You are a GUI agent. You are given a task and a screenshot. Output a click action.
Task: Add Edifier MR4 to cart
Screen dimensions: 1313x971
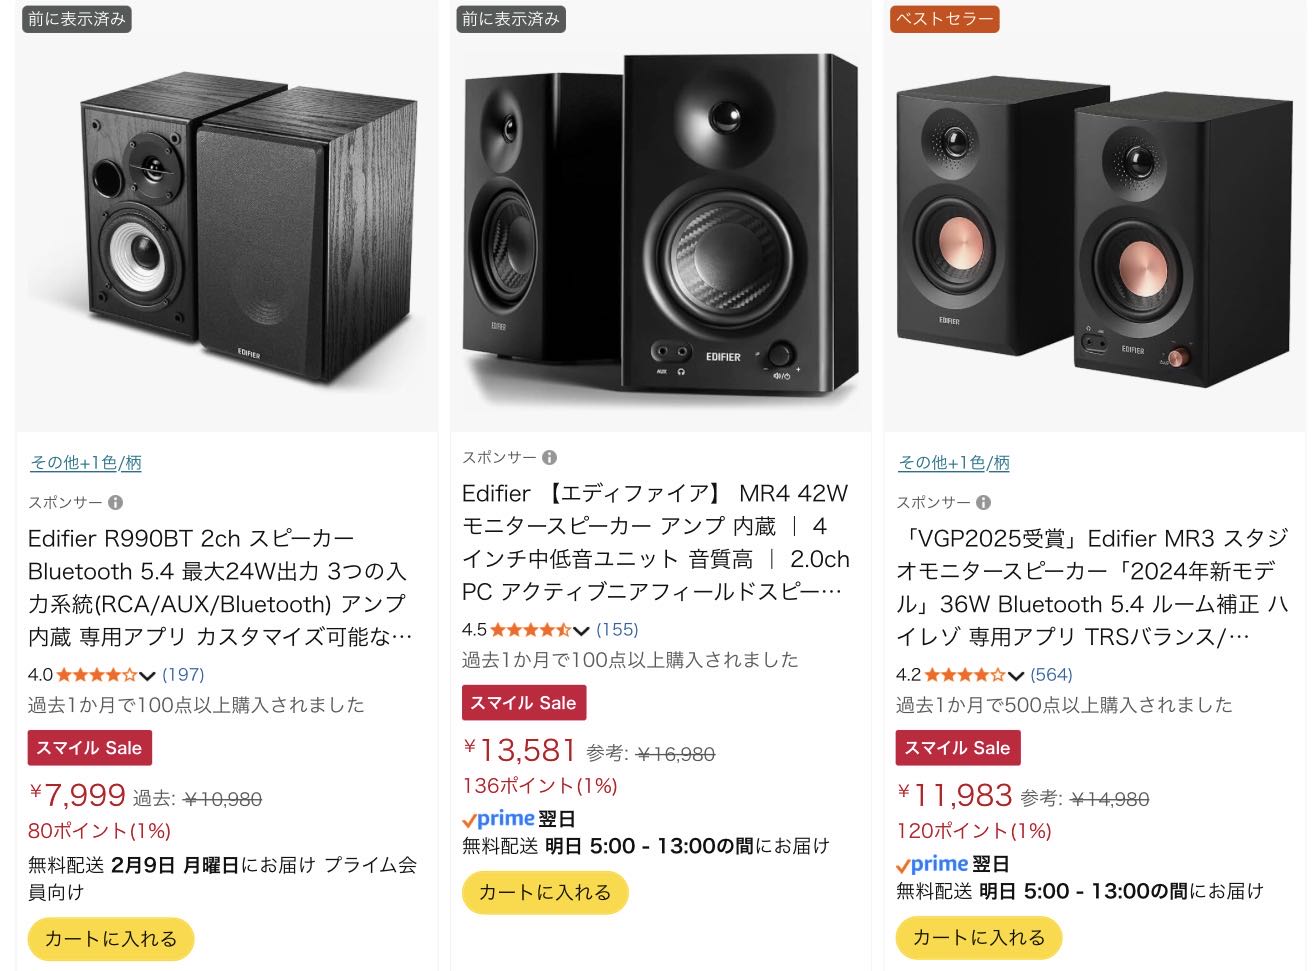(544, 892)
